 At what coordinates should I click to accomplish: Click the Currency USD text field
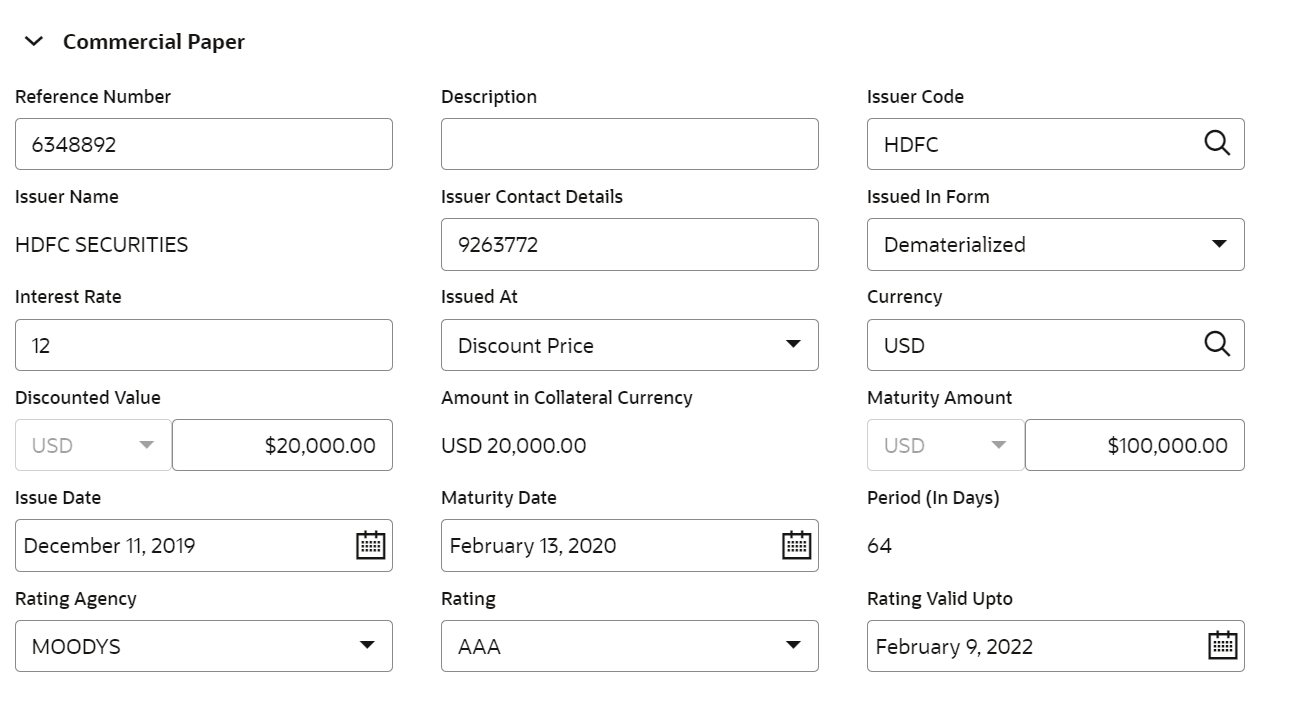(1030, 345)
